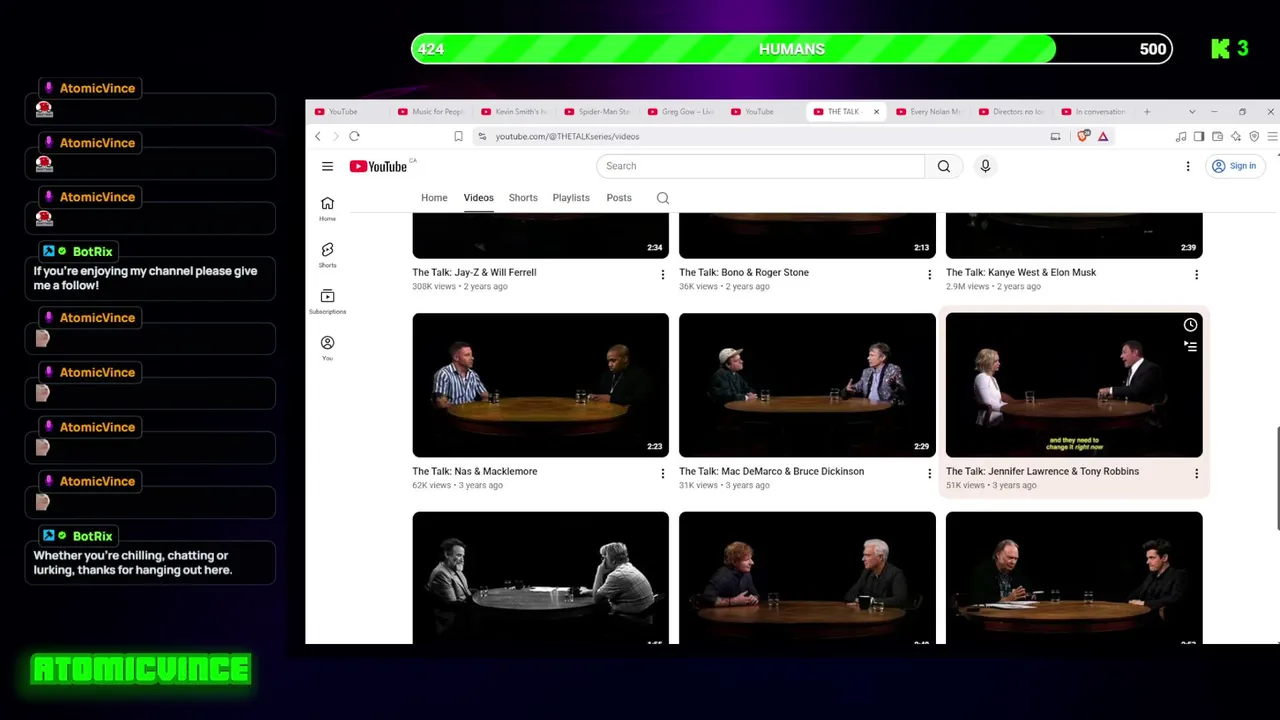Switch to the Music for People browser tab

(431, 112)
